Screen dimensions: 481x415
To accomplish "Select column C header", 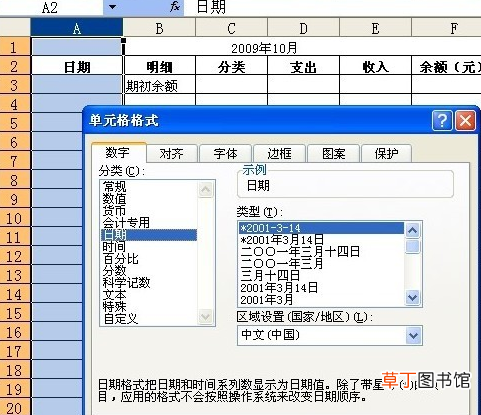I will point(231,28).
